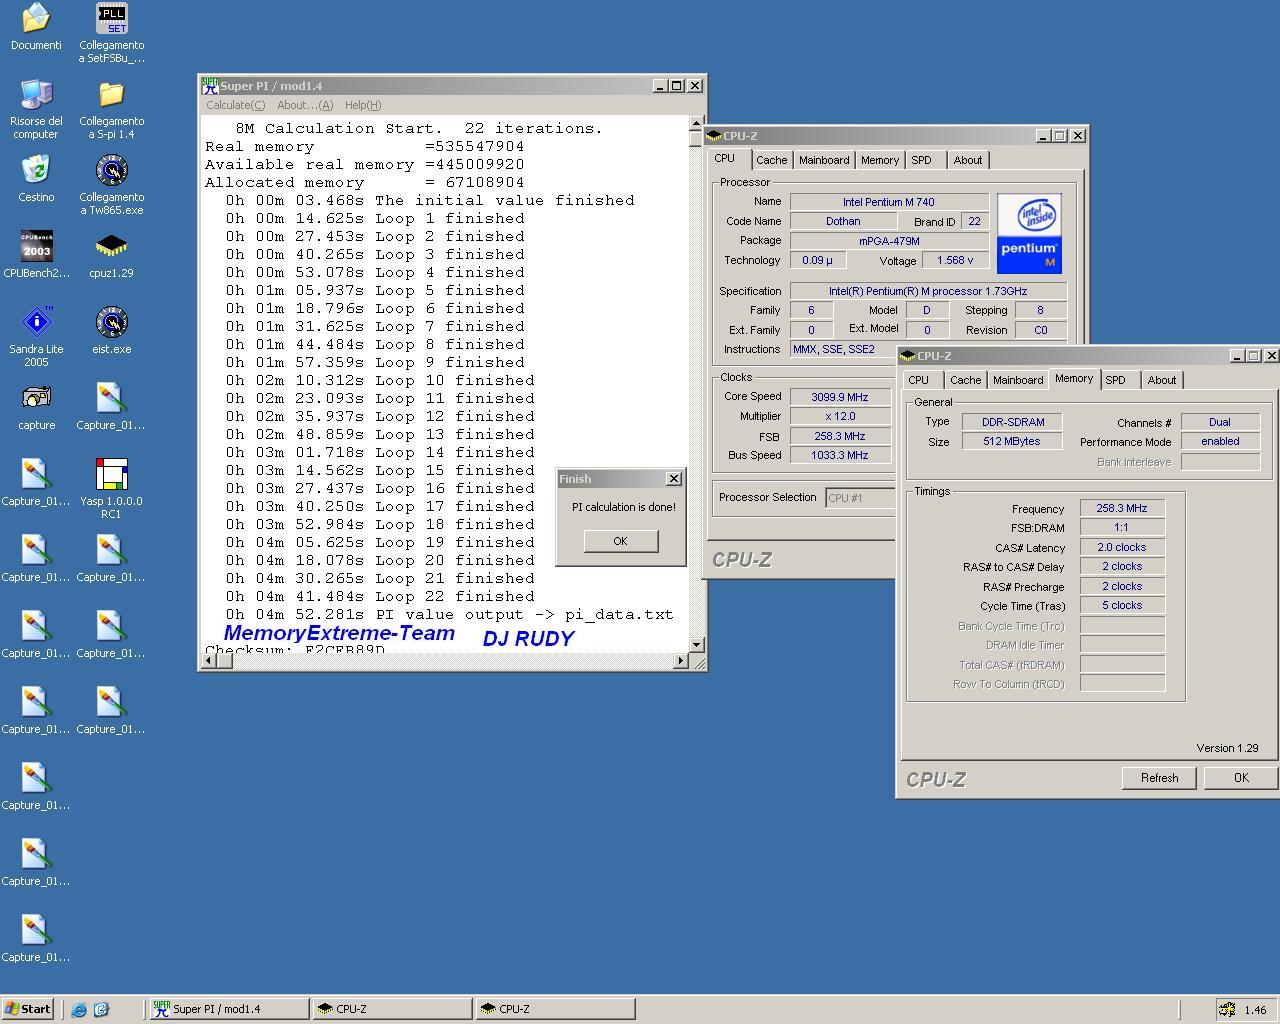Click the memory Type field DDR-SDRAM

[1012, 422]
